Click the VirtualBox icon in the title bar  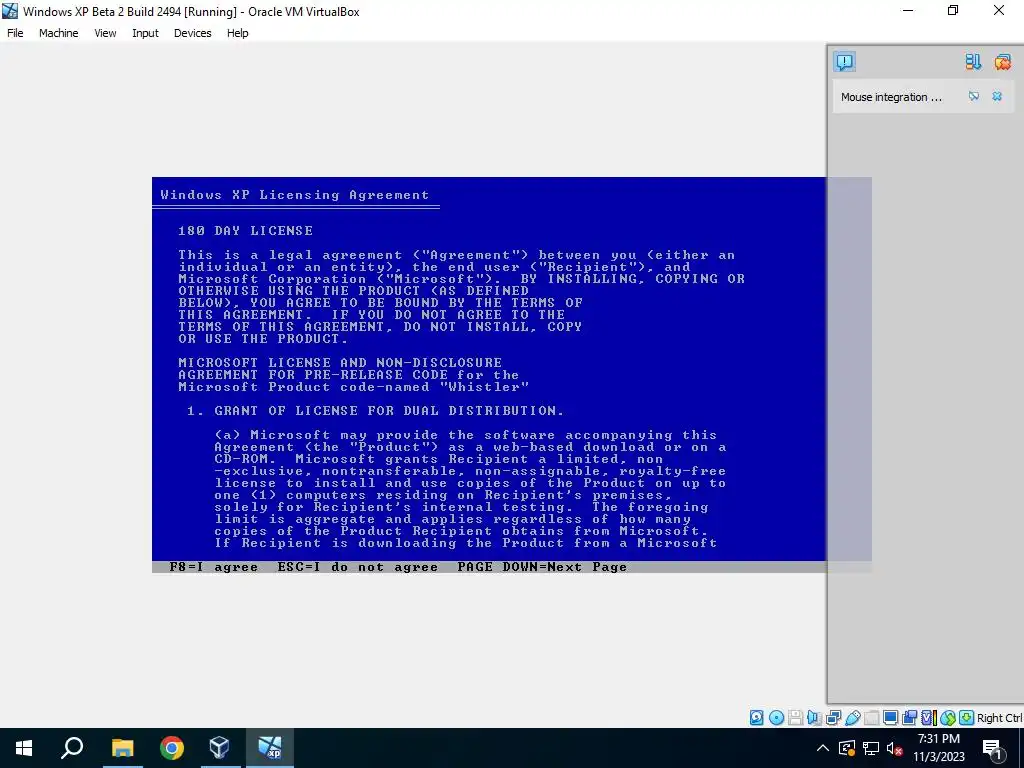pyautogui.click(x=10, y=11)
